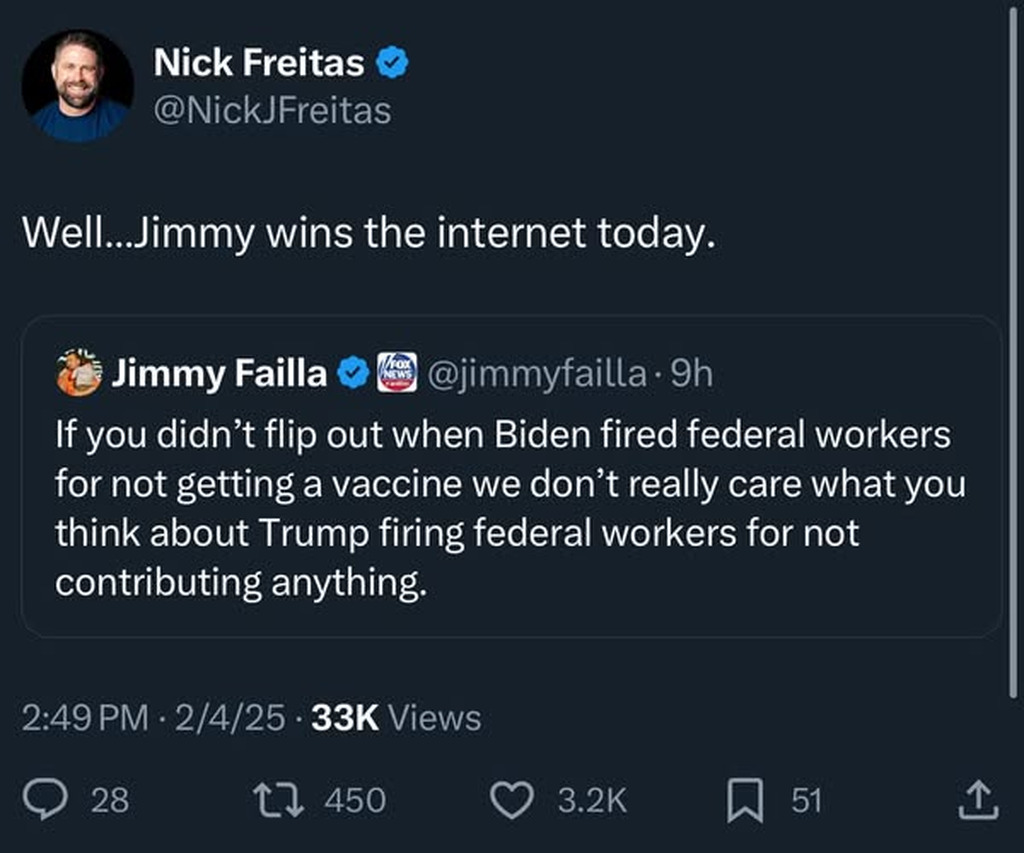Visit the @NickJFreitas handle
This screenshot has height=853, width=1024.
click(x=271, y=110)
